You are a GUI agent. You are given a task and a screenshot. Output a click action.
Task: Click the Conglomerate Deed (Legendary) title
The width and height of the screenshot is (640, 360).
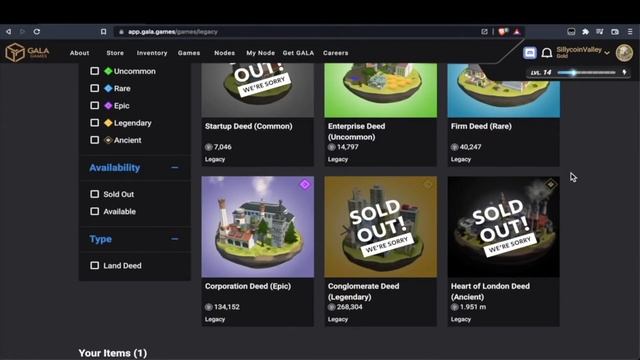click(x=363, y=291)
